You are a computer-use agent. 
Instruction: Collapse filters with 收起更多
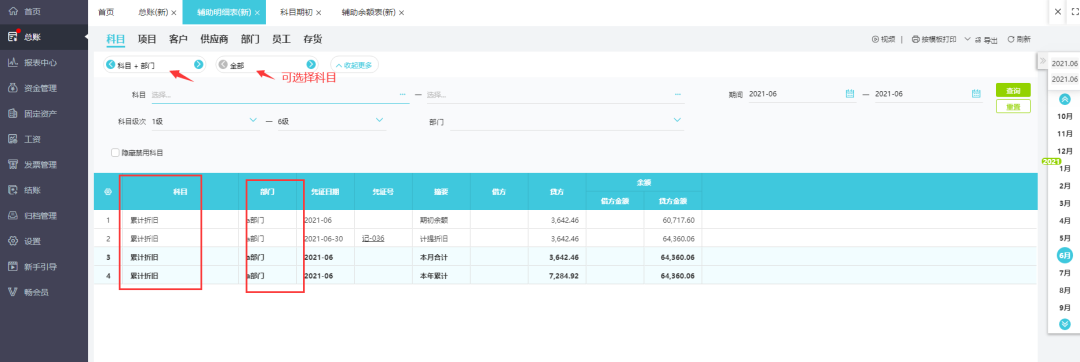tap(354, 65)
